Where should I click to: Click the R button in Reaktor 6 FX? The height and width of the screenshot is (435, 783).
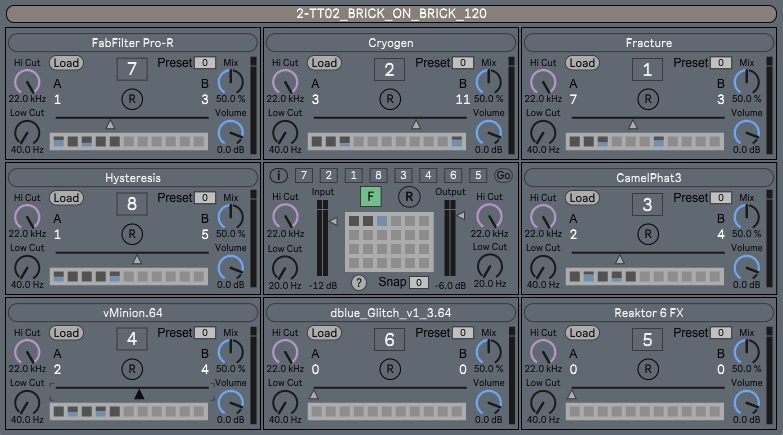pyautogui.click(x=649, y=369)
